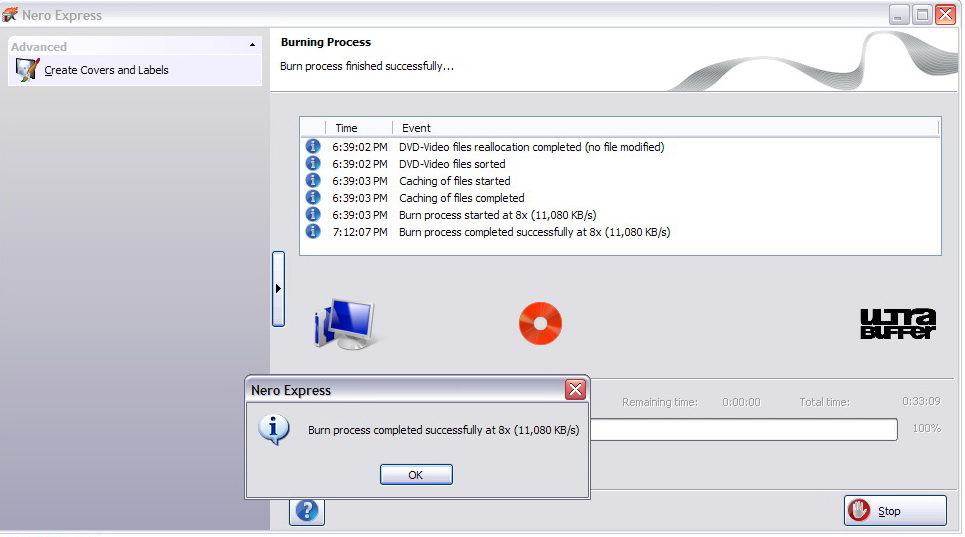Click the burn progress bar
The width and height of the screenshot is (965, 537).
click(x=743, y=429)
